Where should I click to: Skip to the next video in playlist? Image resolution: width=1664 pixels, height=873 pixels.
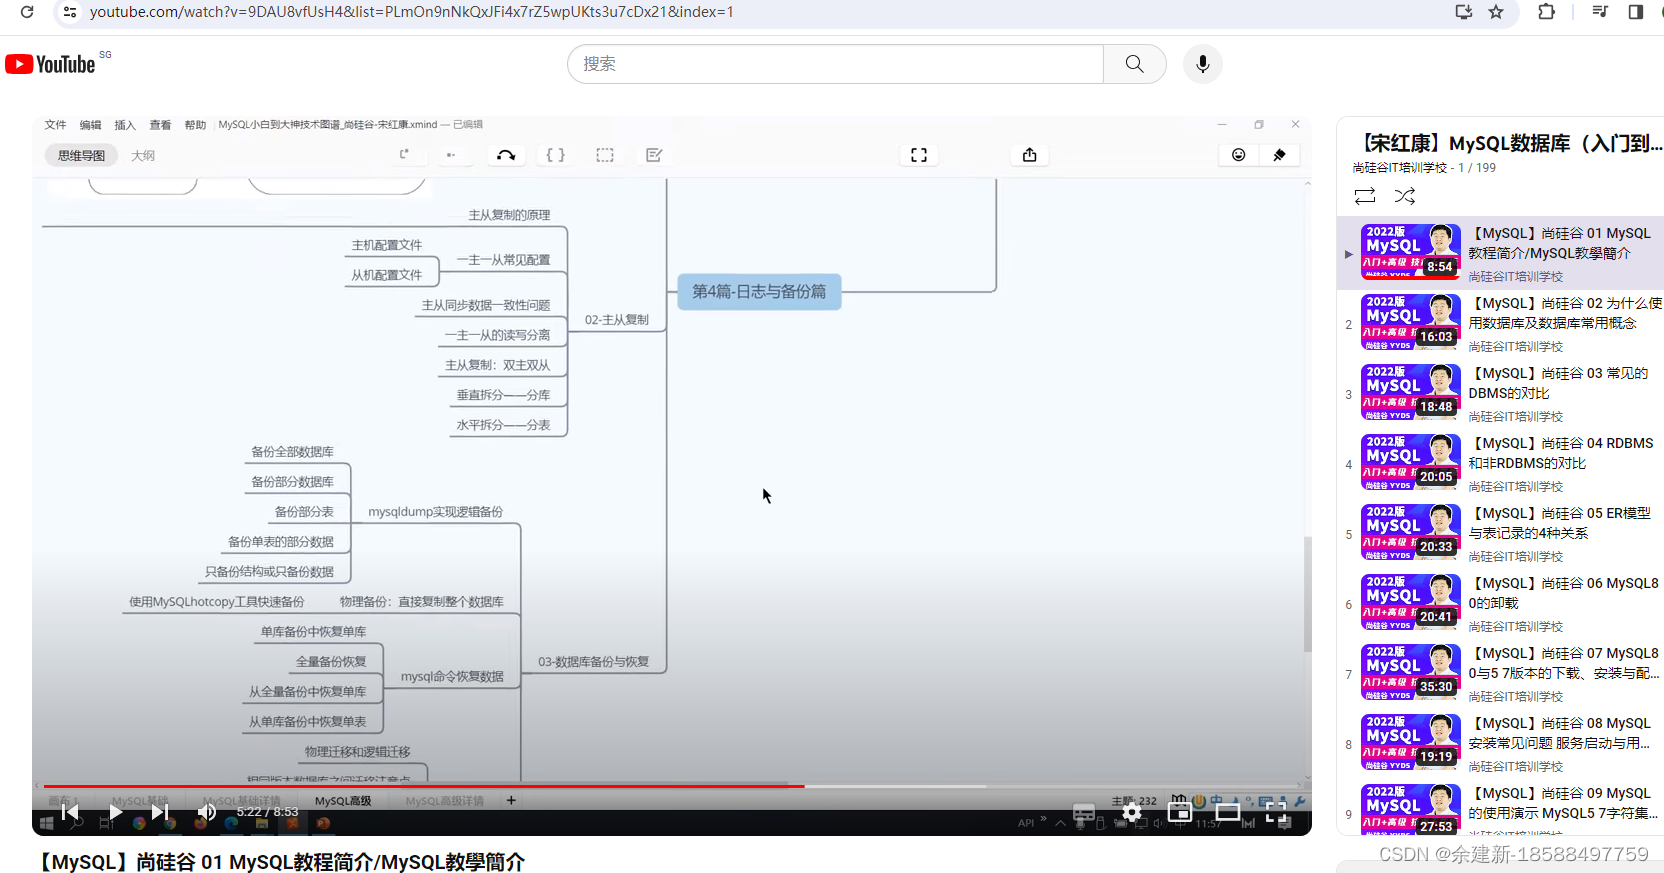tap(159, 812)
